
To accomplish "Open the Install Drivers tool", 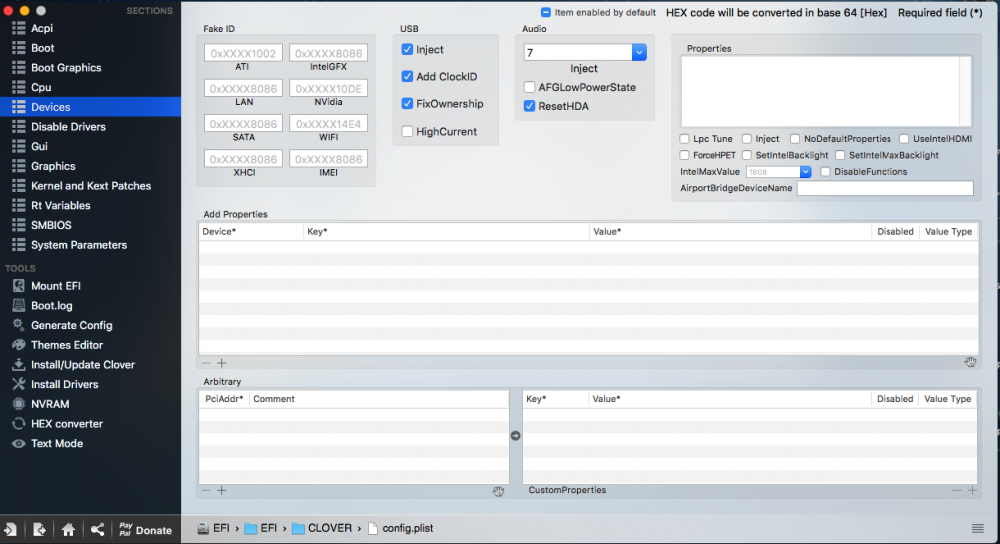I will pos(64,385).
